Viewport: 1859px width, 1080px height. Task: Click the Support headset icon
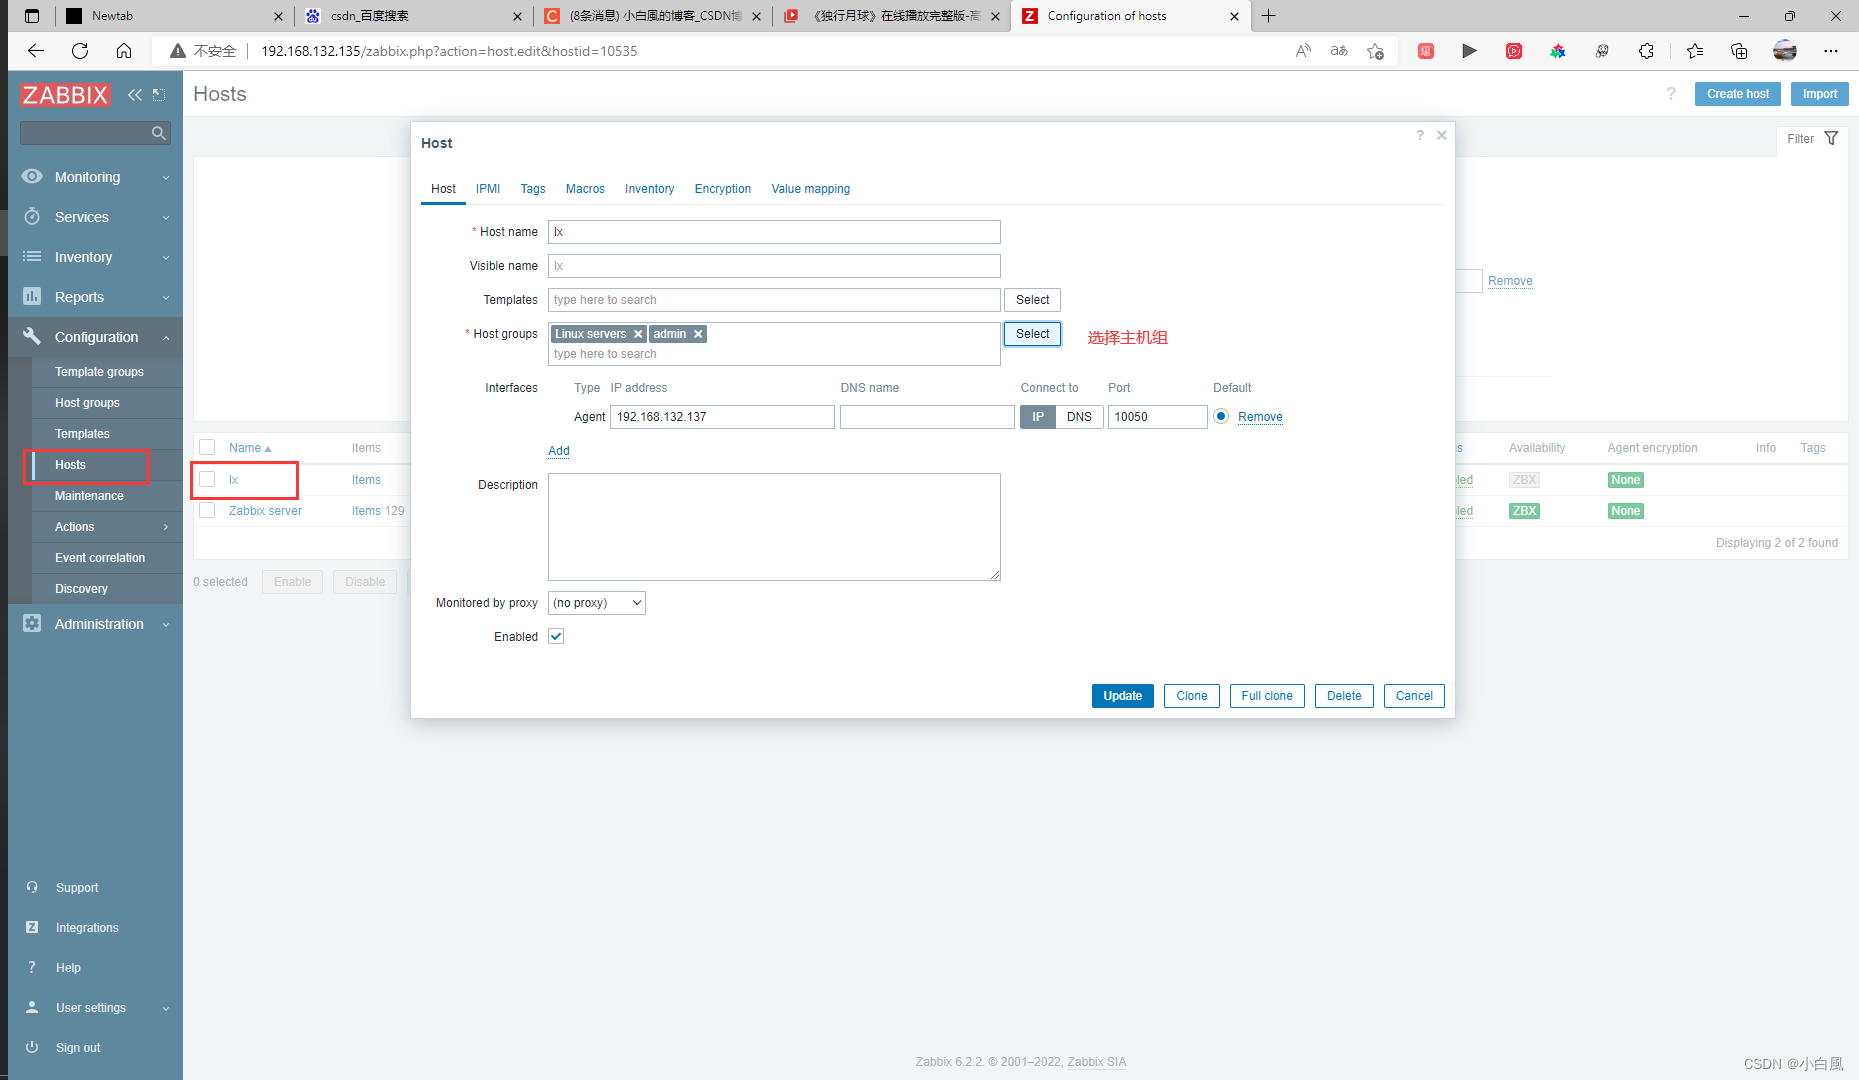click(32, 888)
